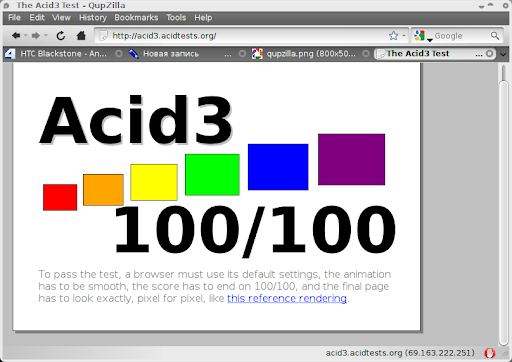
Task: Open the home page icon
Action: click(81, 35)
